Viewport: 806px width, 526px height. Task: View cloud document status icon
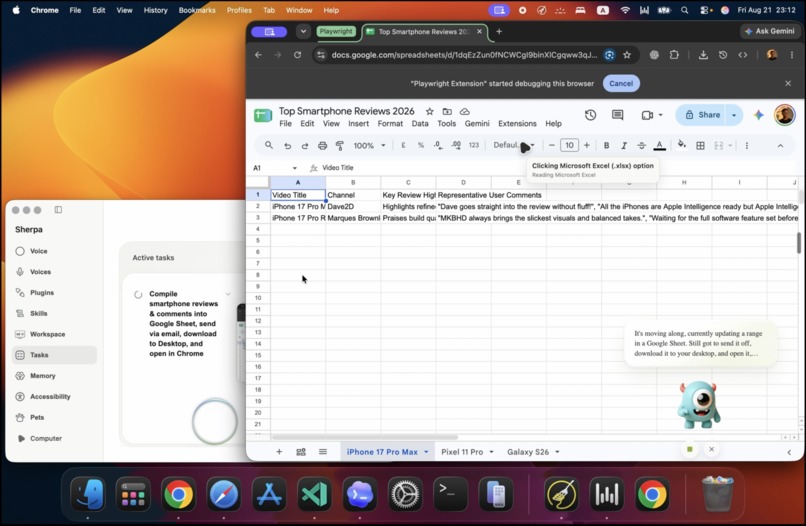[x=465, y=112]
